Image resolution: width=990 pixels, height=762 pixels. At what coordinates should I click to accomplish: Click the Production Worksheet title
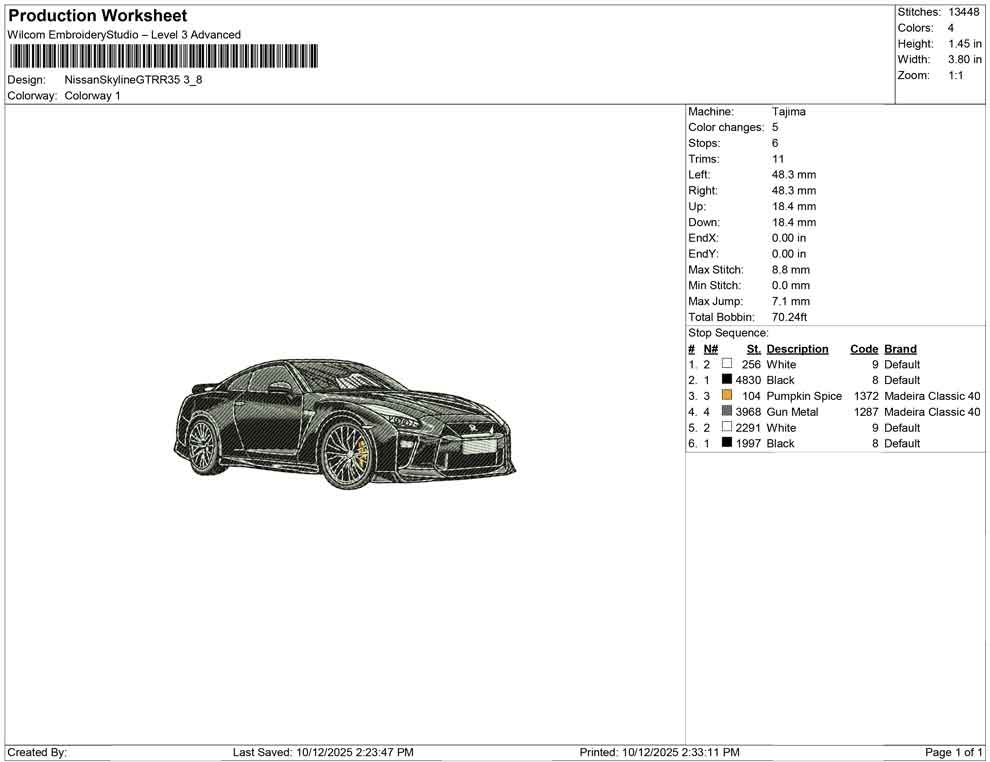(97, 16)
